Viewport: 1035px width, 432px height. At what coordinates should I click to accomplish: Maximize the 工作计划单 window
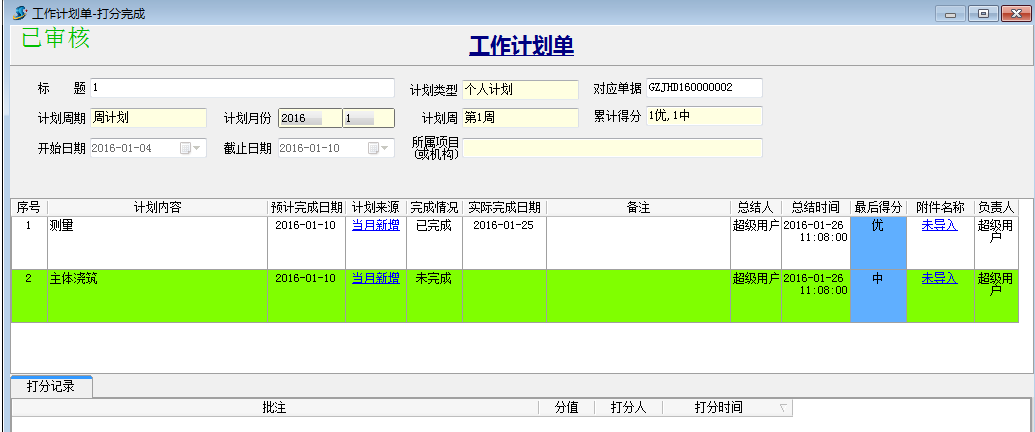click(x=984, y=13)
